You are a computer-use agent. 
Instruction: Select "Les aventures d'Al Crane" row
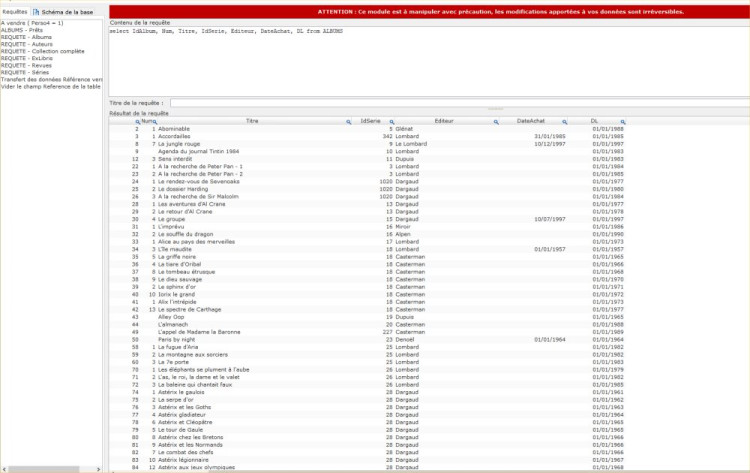click(x=367, y=204)
